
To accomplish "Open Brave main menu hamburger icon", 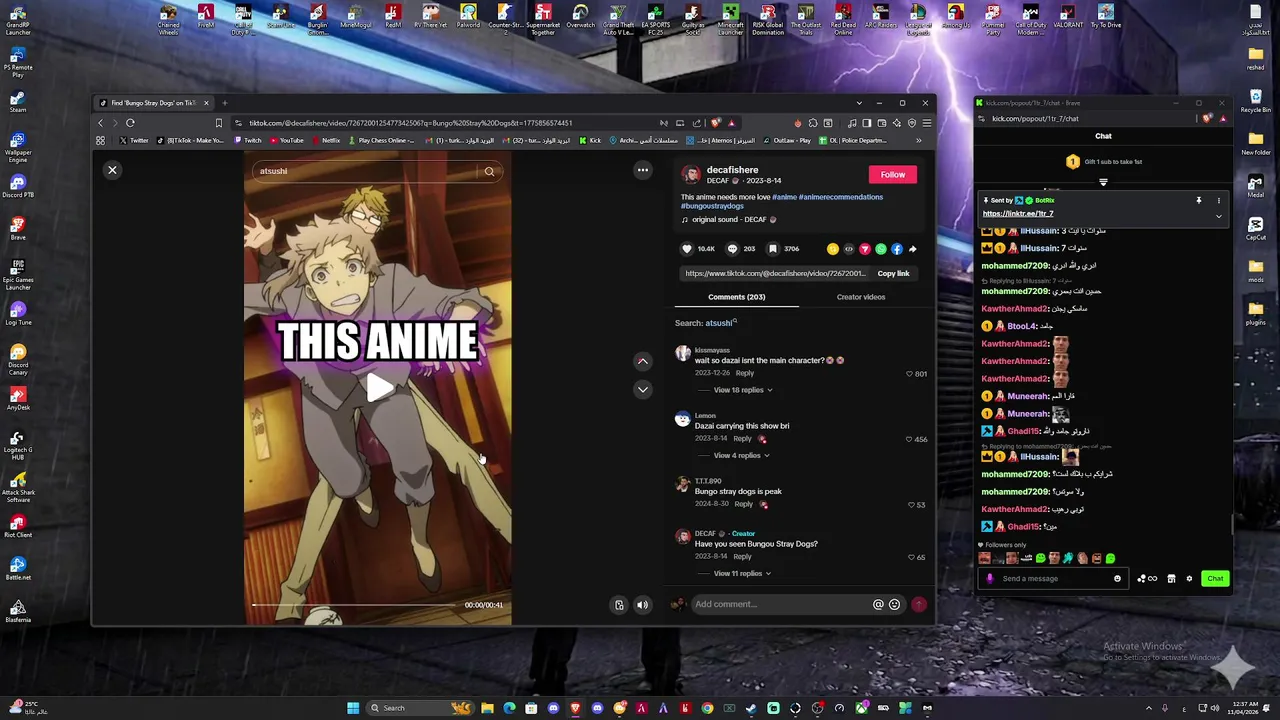I will click(927, 123).
